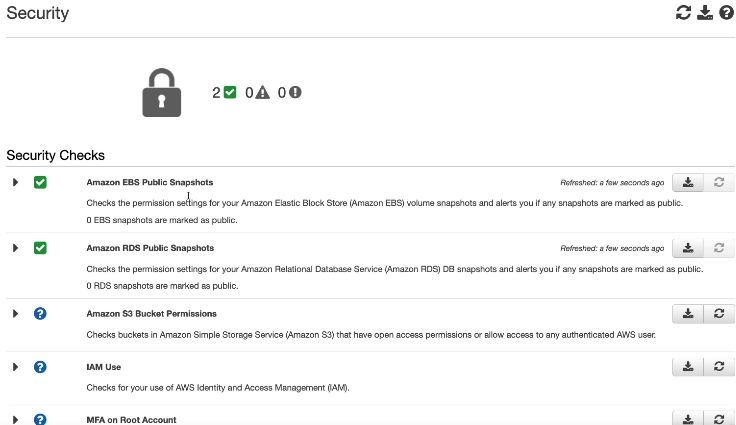
Task: Expand the IAM Use check row
Action: click(15, 367)
